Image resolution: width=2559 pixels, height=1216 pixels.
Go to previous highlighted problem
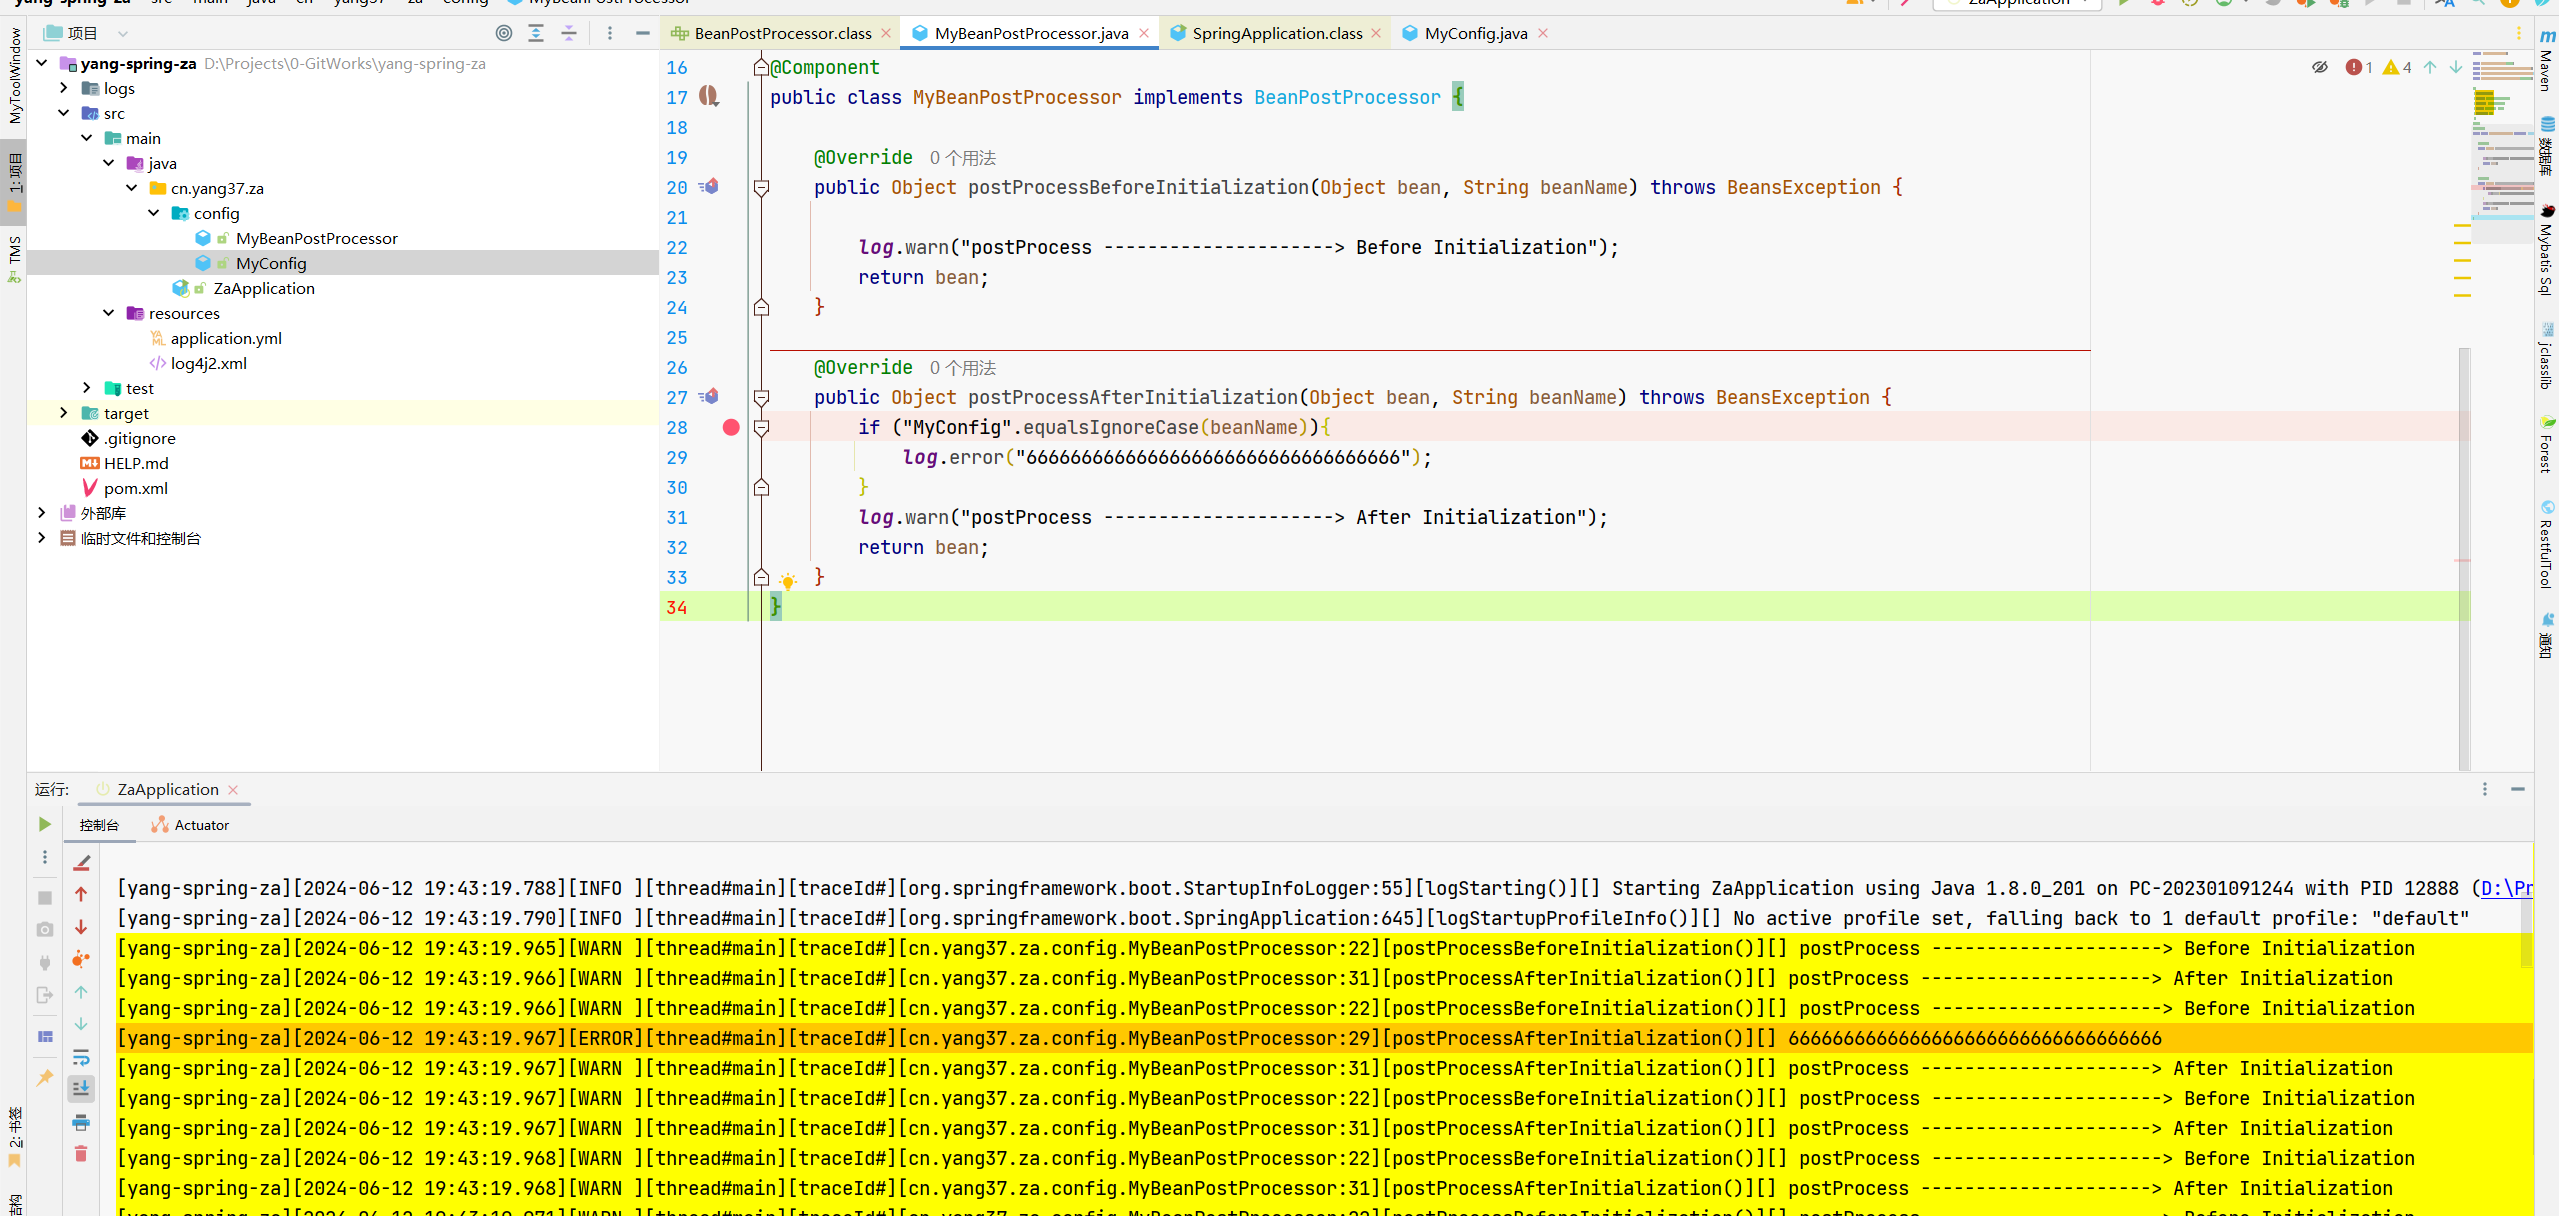click(2430, 67)
